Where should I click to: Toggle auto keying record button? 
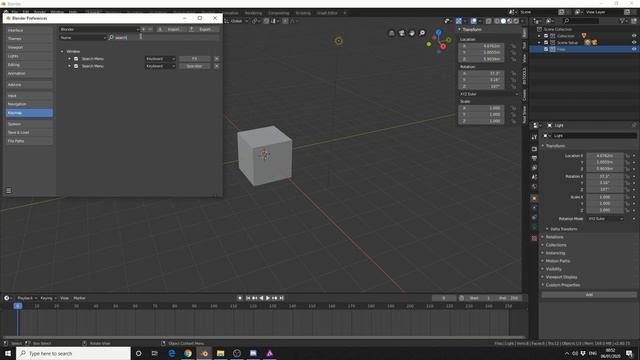[240, 298]
